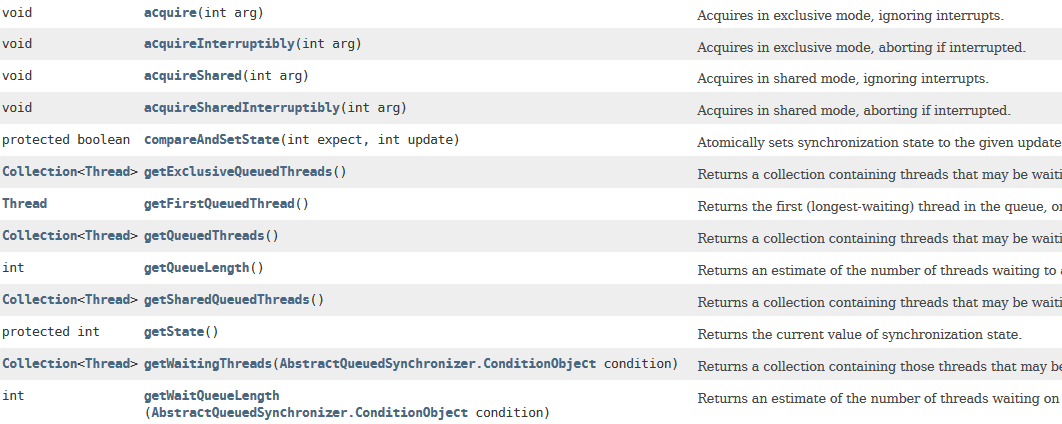Open ConditionObject parameter link under getWaitQueueLength

(309, 412)
